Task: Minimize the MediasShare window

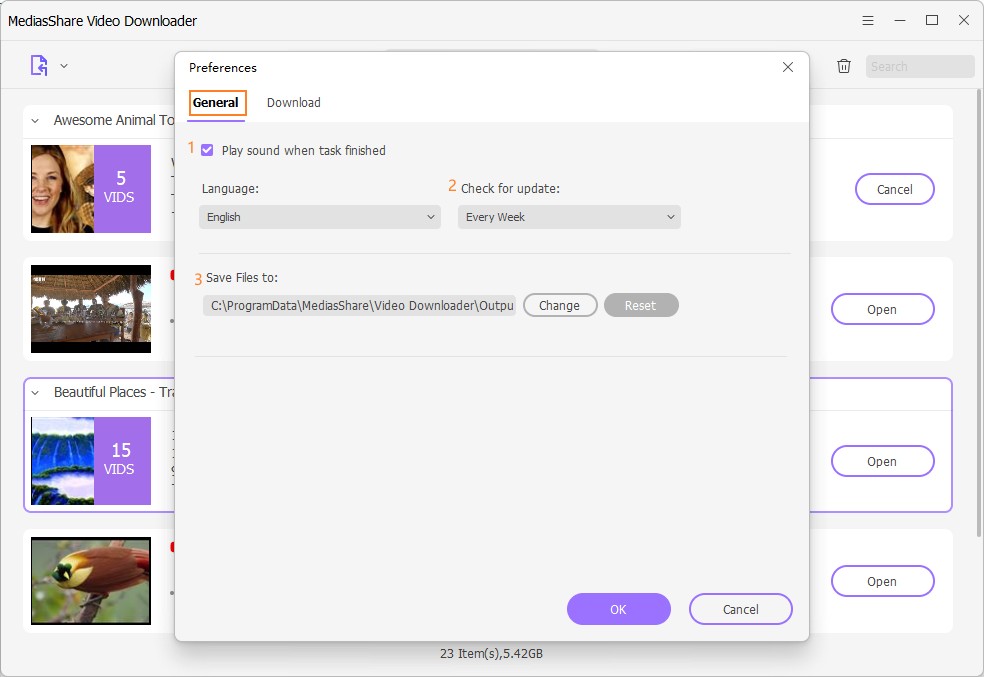Action: 900,20
